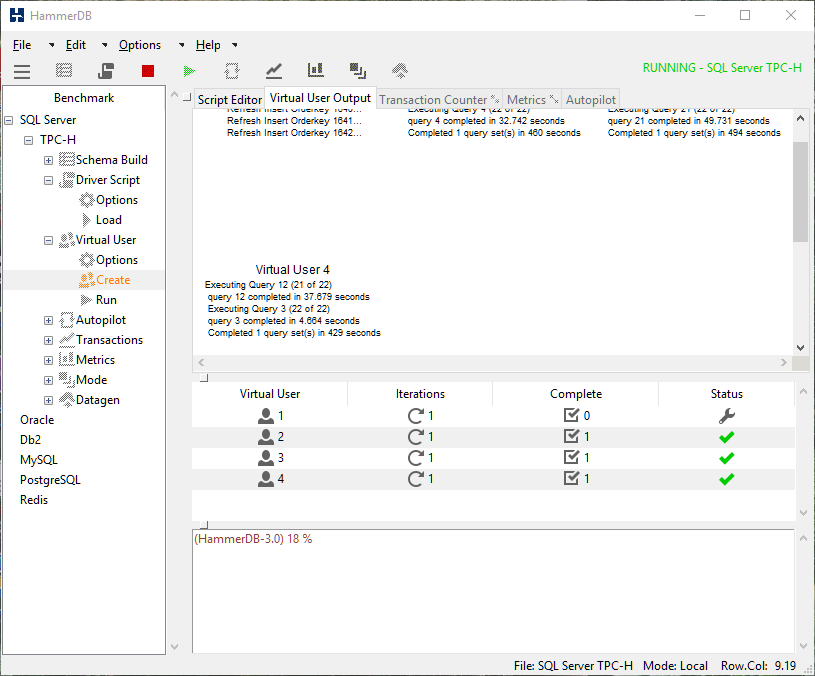Switch to the Transaction Counter tab

pyautogui.click(x=439, y=100)
